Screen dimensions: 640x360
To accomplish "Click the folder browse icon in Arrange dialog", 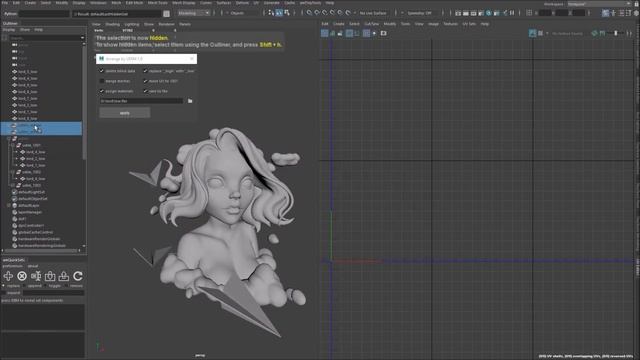I will tap(190, 101).
